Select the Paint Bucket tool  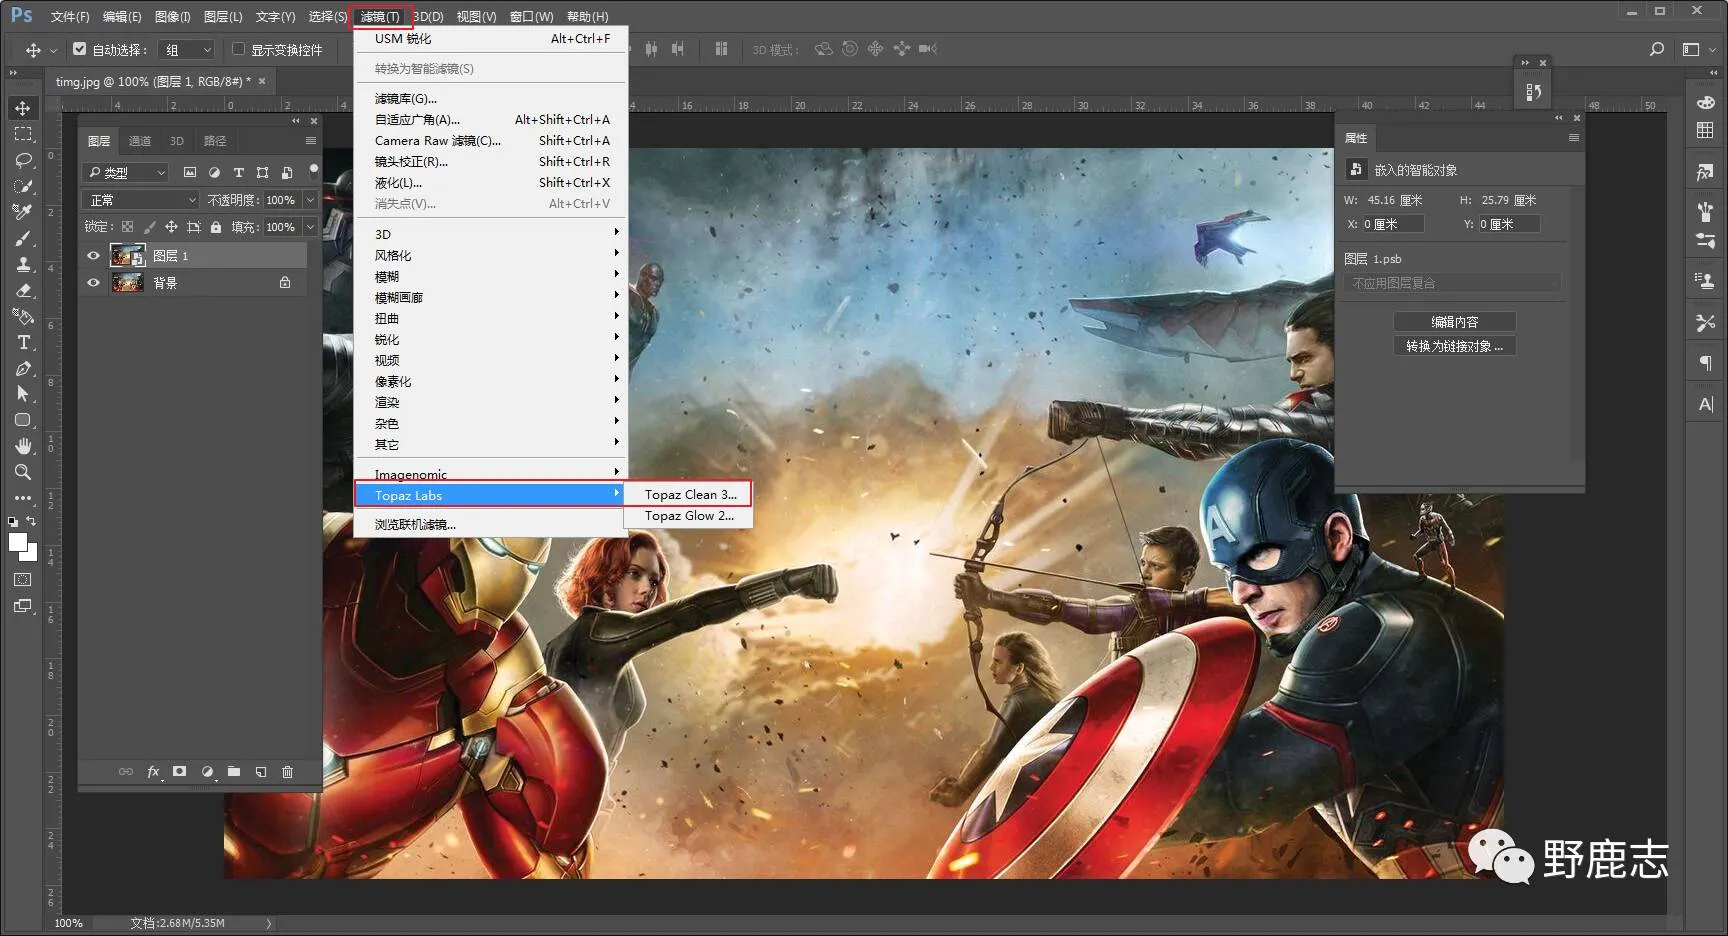click(23, 316)
